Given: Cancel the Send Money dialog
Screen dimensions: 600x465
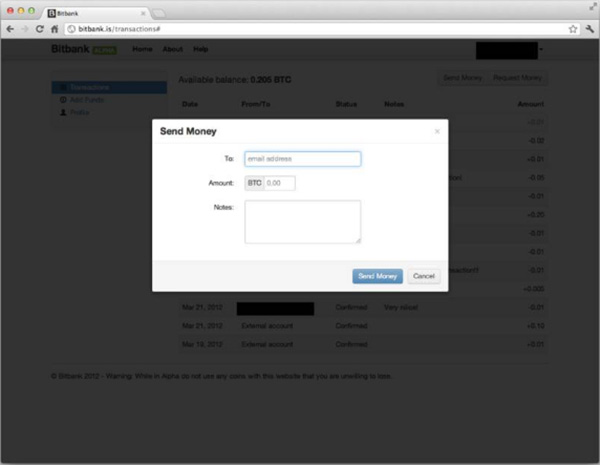Looking at the screenshot, I should click(x=424, y=276).
